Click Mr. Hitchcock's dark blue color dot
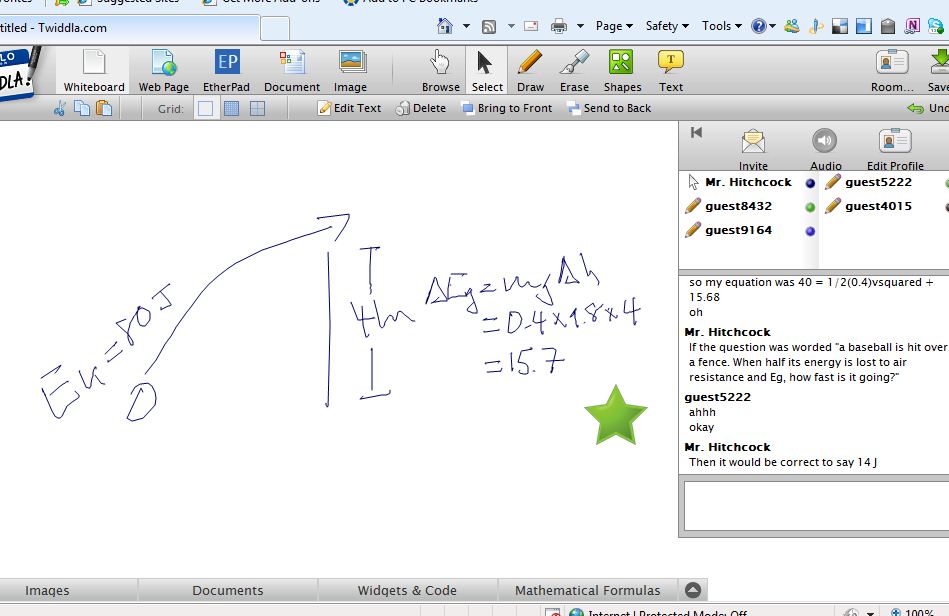949x616 pixels. (x=810, y=183)
